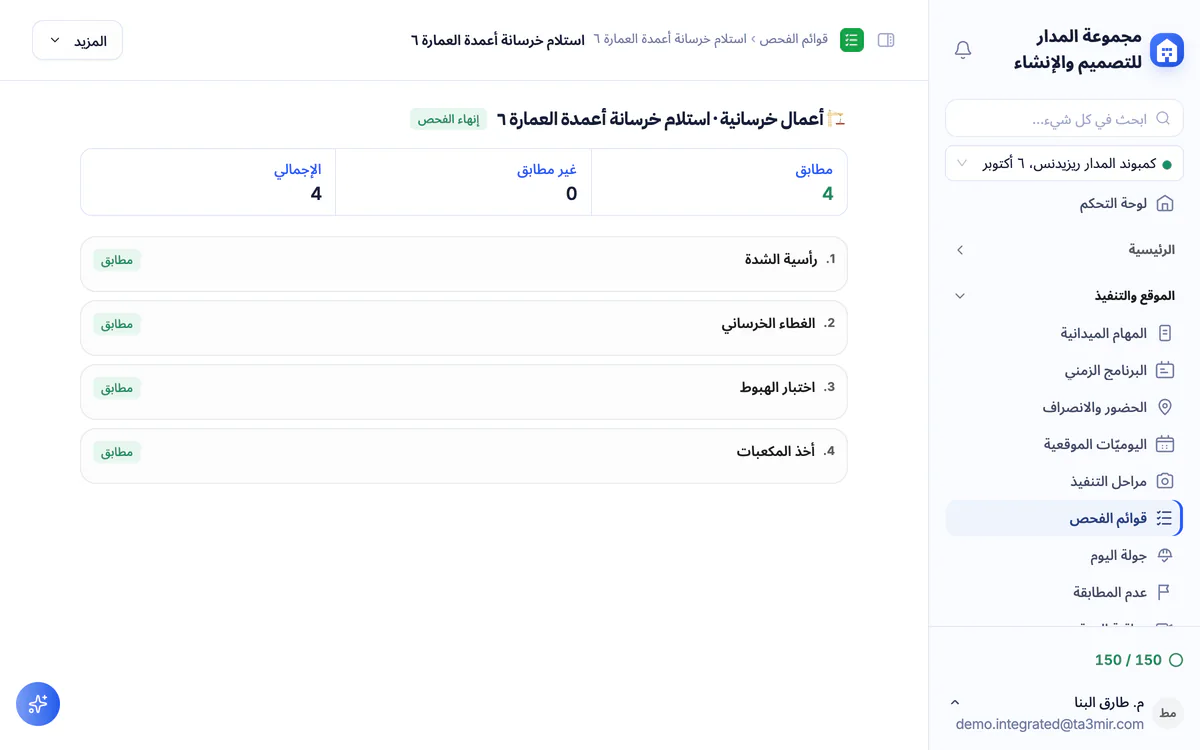1200x750 pixels.
Task: Open the المزيد dropdown menu
Action: pyautogui.click(x=77, y=40)
